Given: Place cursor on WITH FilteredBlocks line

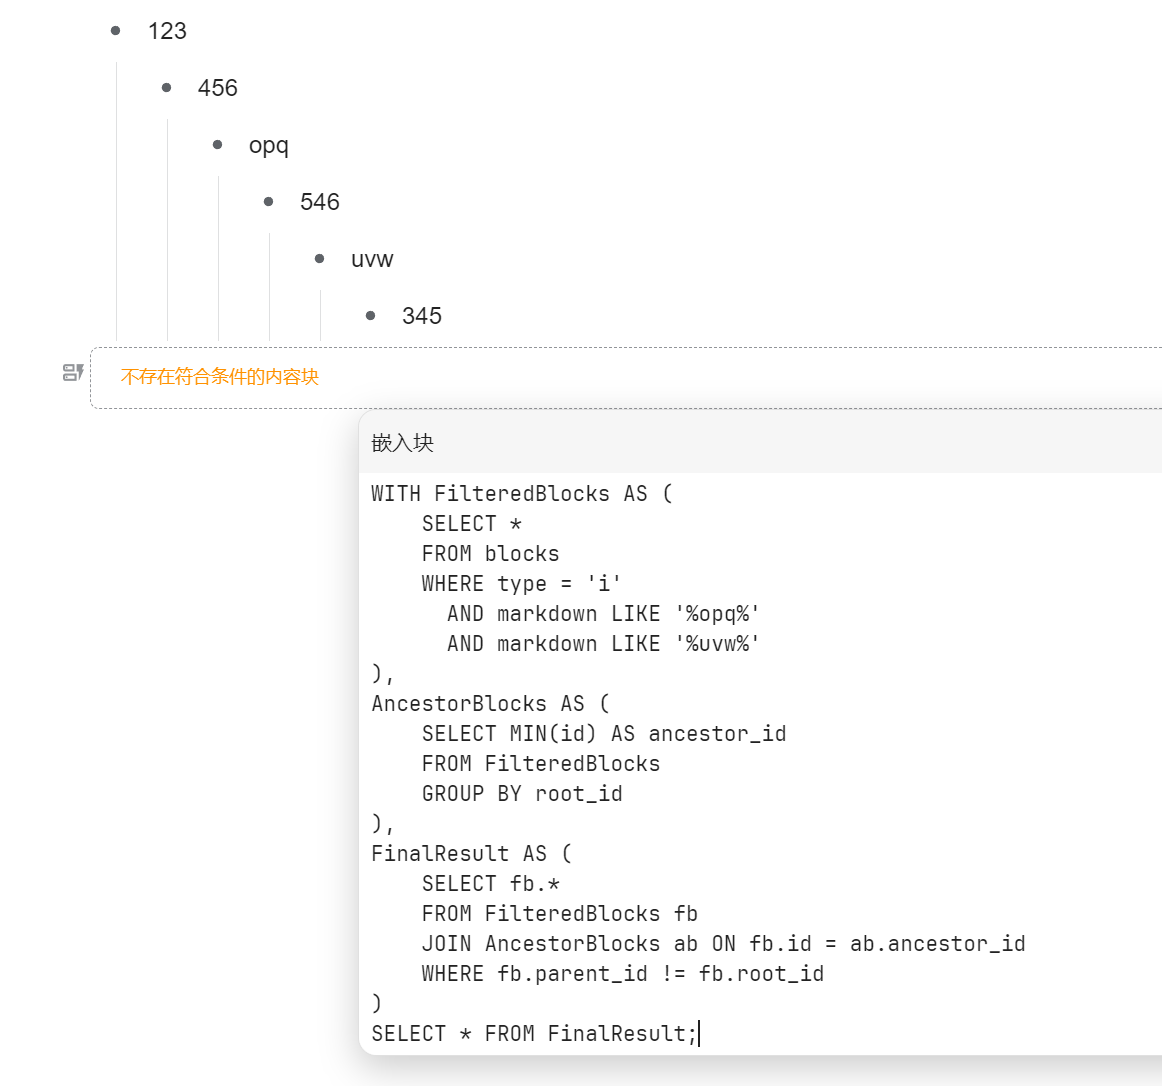Looking at the screenshot, I should (x=520, y=494).
